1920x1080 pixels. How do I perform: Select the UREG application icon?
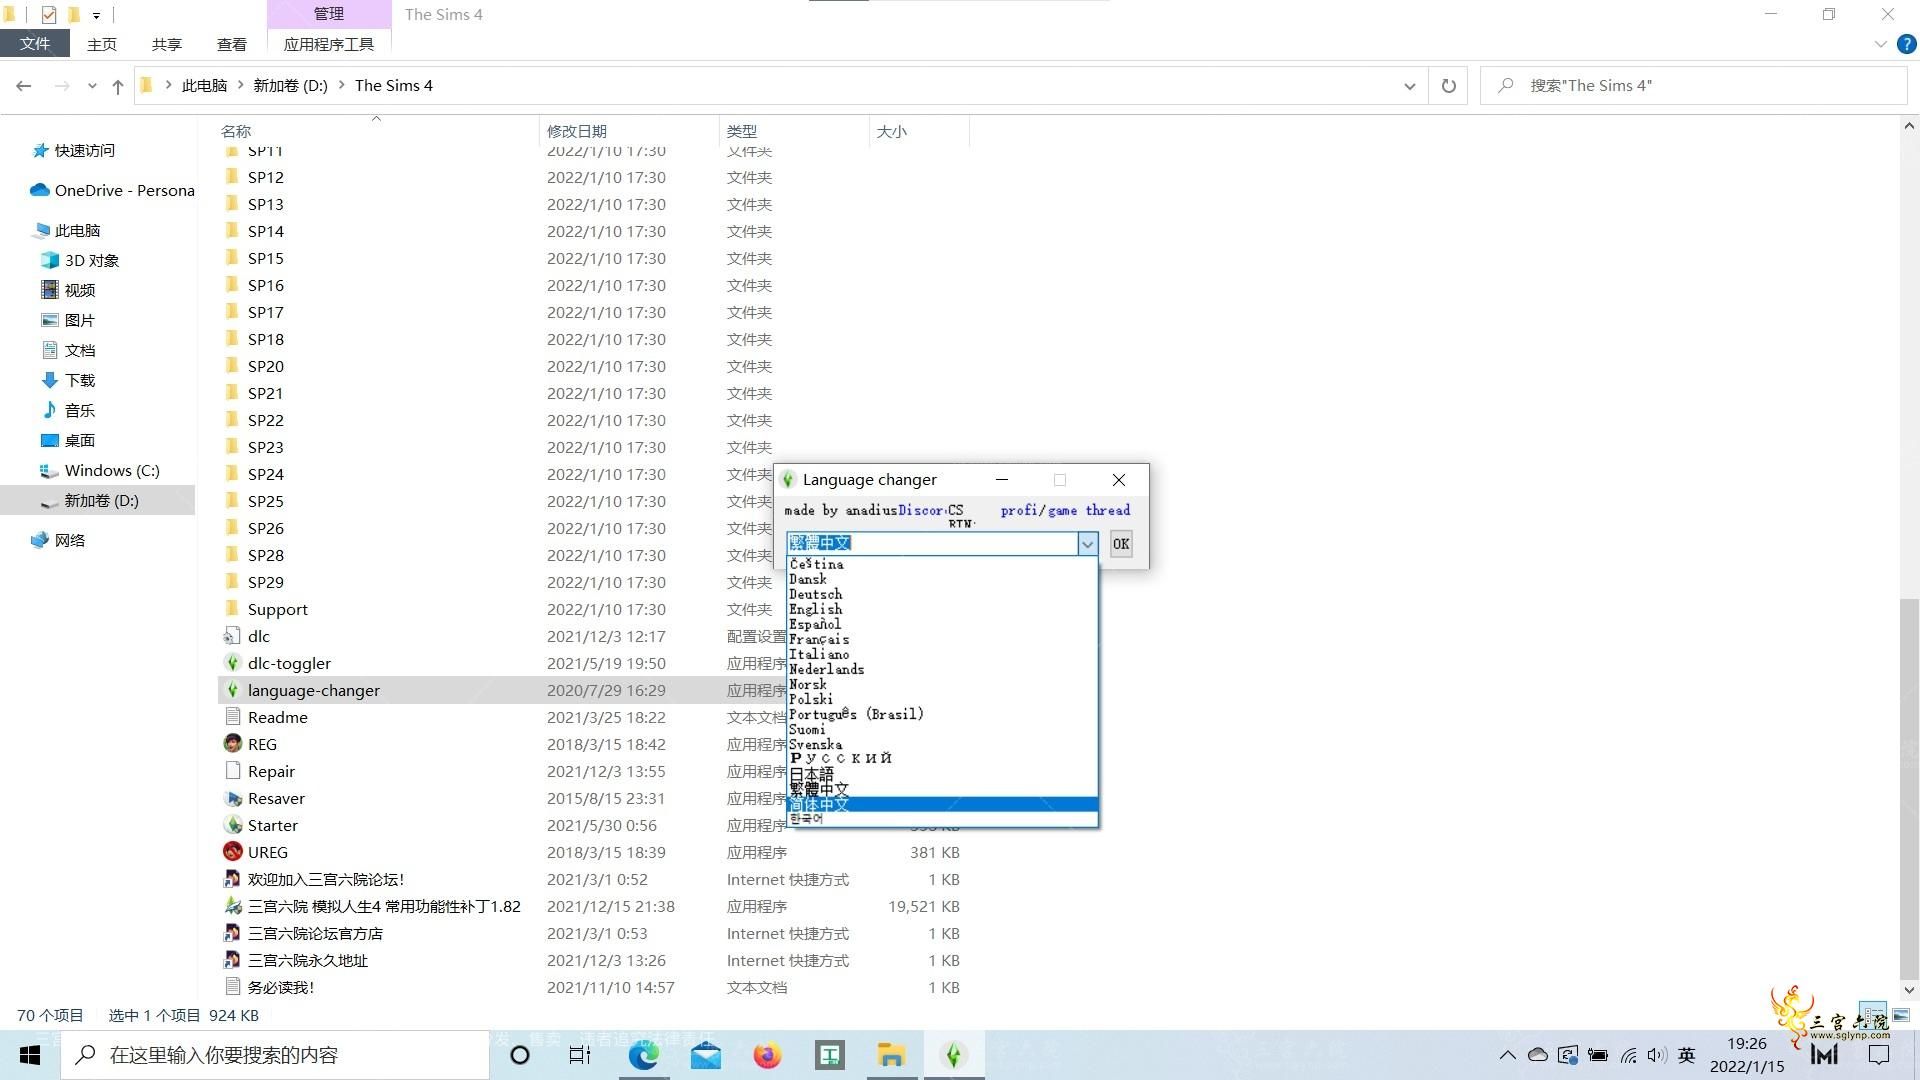point(232,852)
